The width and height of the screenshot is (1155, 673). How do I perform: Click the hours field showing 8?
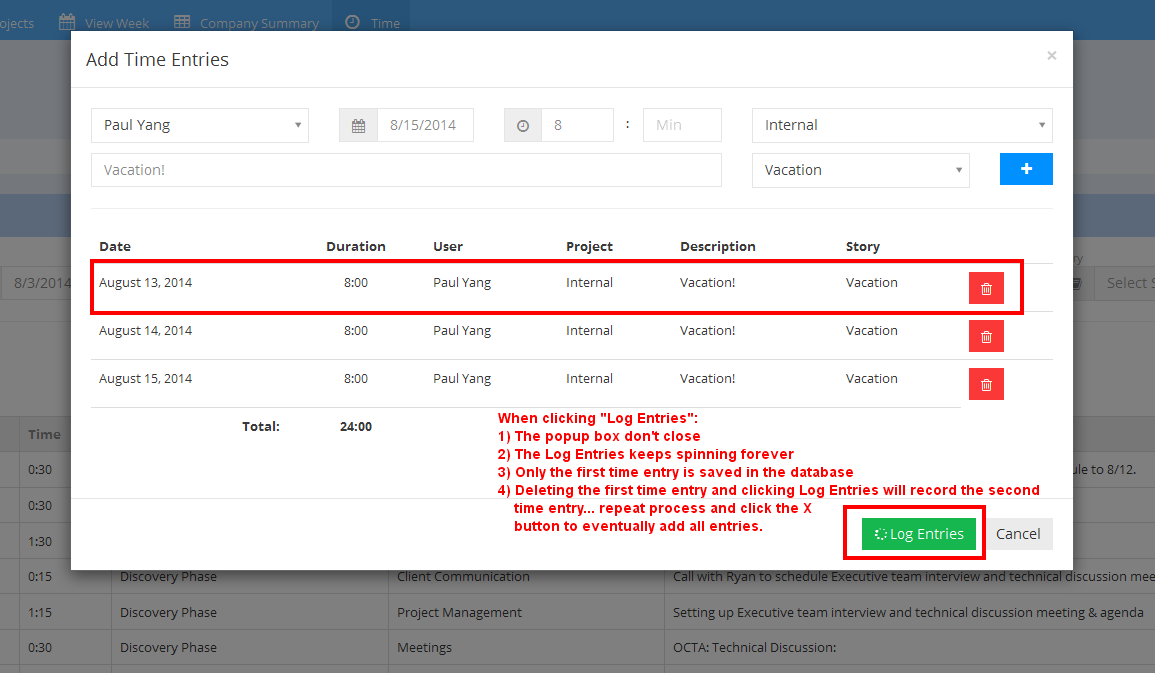(577, 126)
